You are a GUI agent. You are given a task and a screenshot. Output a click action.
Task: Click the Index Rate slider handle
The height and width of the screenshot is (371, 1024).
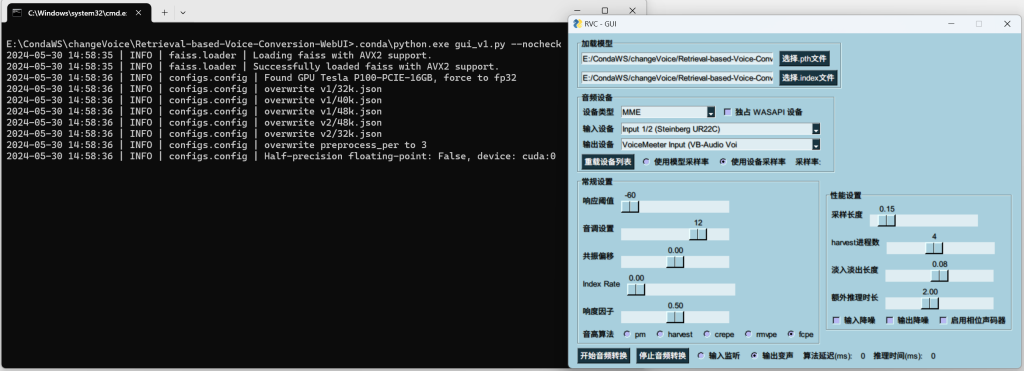click(x=635, y=289)
